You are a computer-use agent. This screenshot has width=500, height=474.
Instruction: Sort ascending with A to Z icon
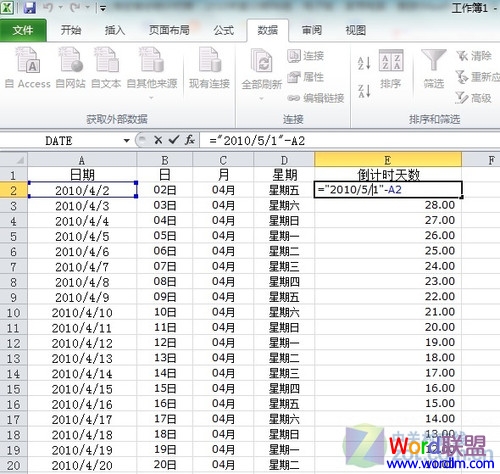pyautogui.click(x=364, y=63)
